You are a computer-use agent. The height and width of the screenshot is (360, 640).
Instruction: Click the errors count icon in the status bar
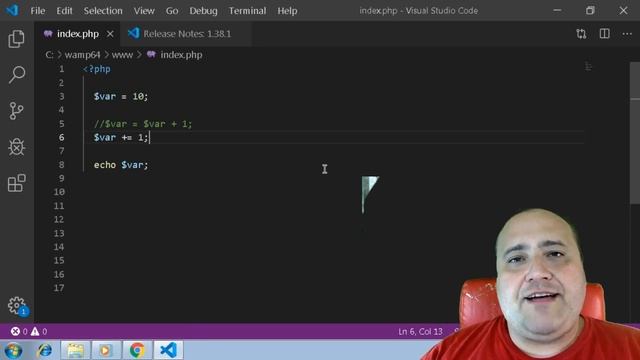[16, 331]
